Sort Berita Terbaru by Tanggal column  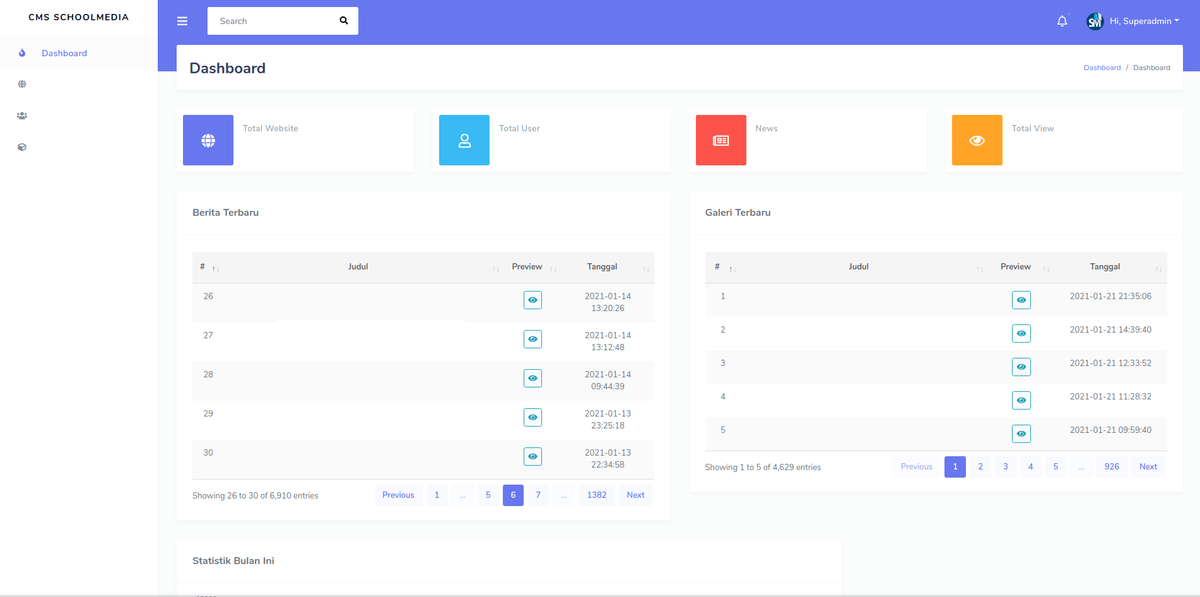pyautogui.click(x=608, y=267)
